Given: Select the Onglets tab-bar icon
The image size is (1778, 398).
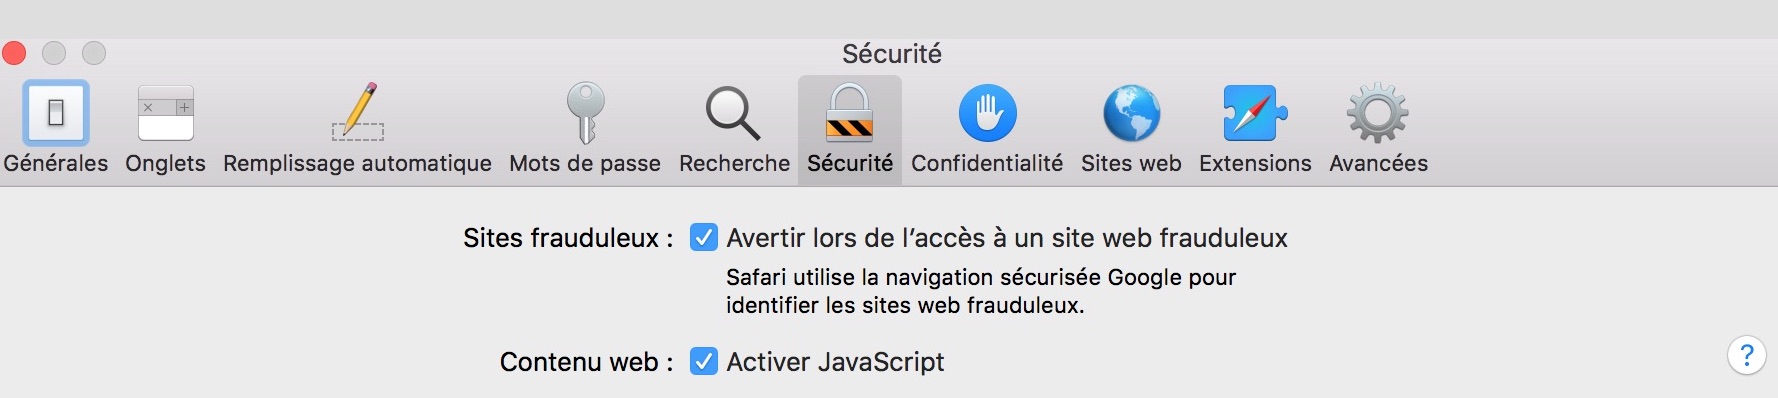Looking at the screenshot, I should coord(165,113).
